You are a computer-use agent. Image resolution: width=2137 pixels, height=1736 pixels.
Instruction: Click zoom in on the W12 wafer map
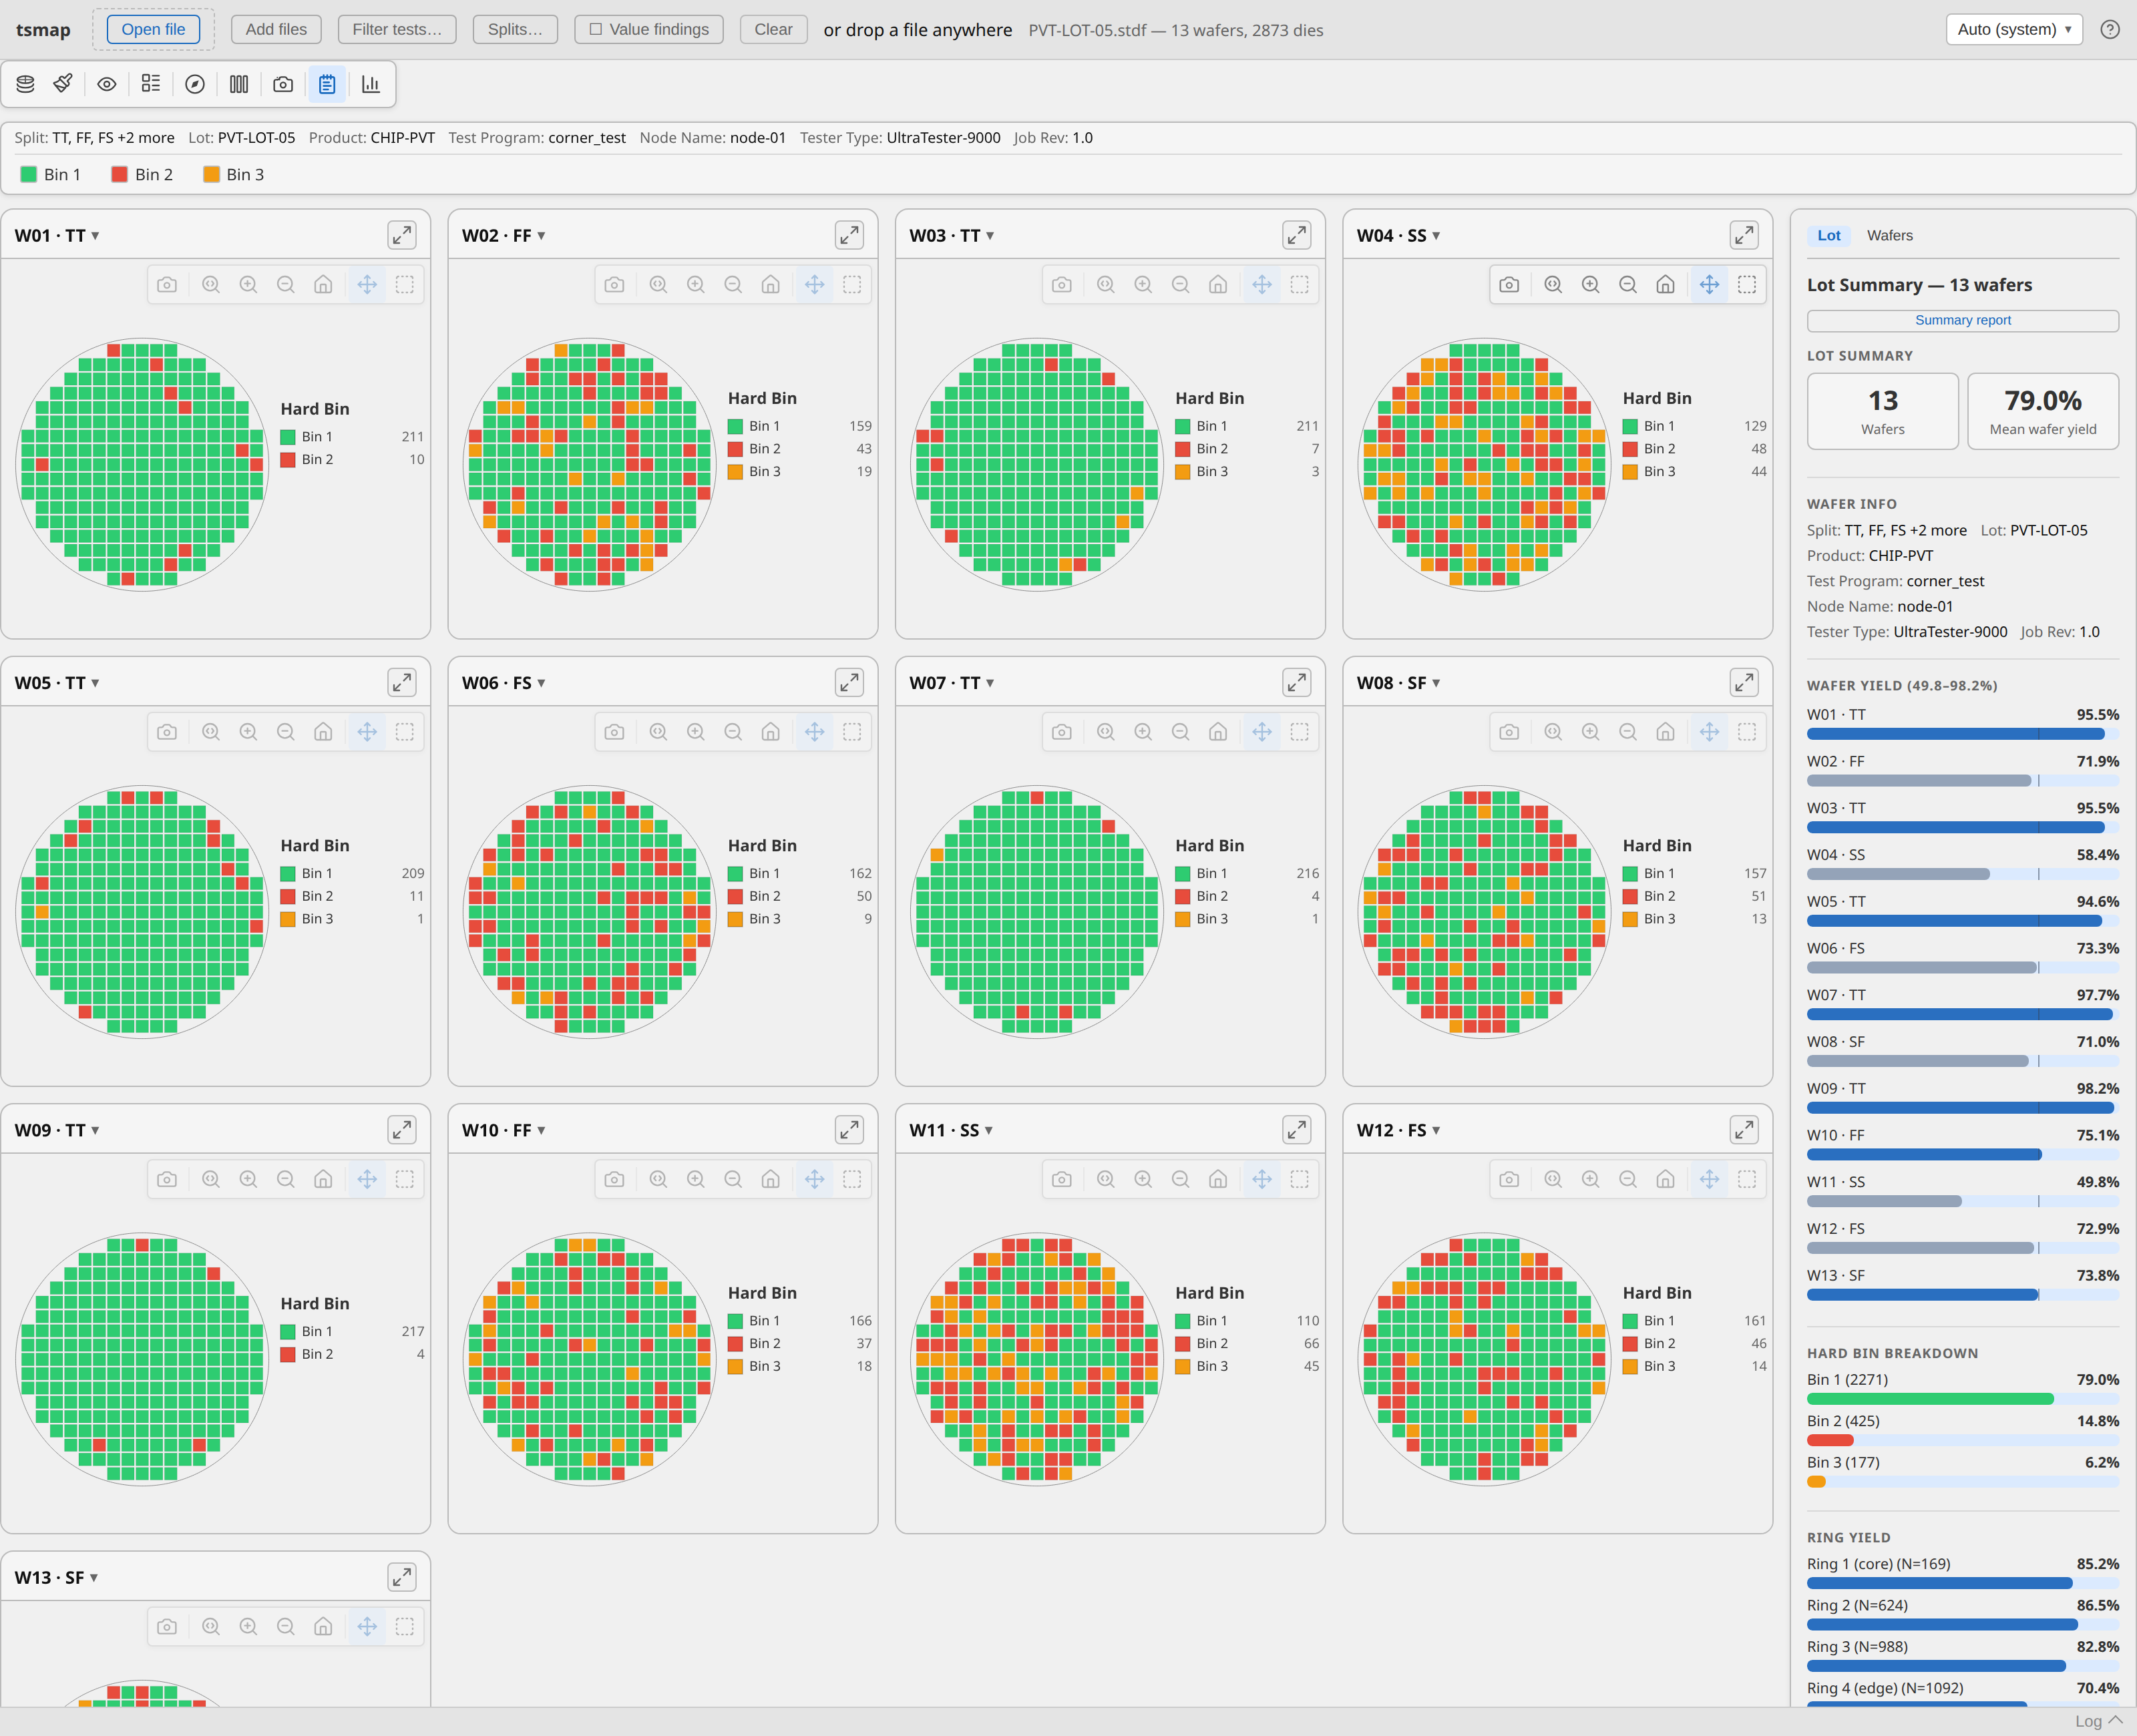1591,1179
